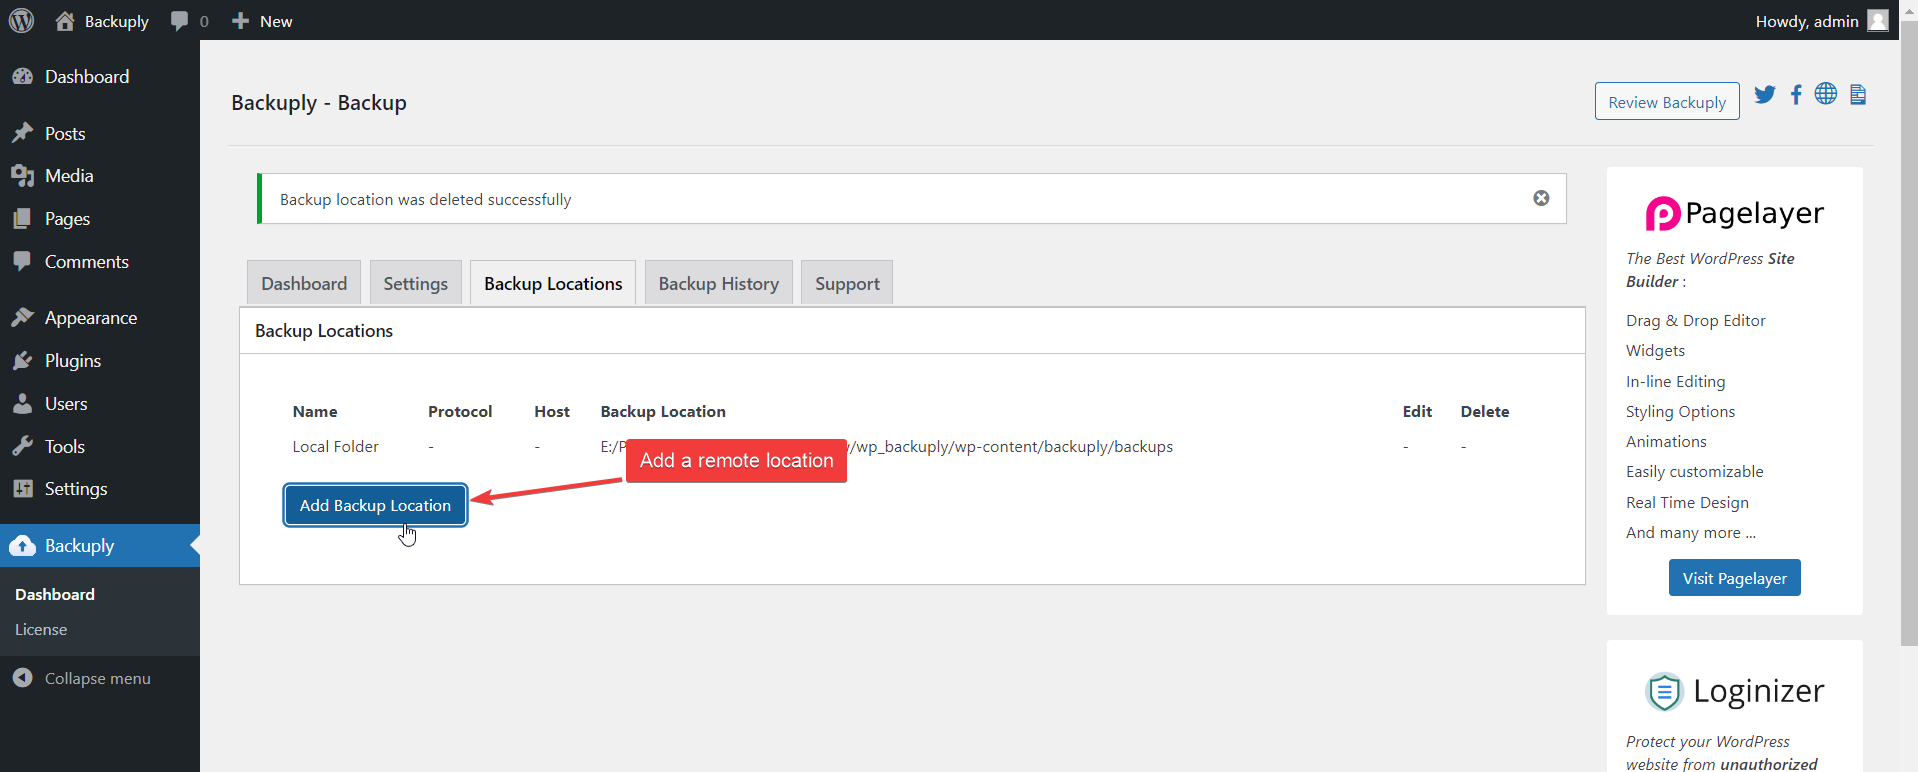The height and width of the screenshot is (772, 1918).
Task: Open the Twitter icon link
Action: point(1765,95)
